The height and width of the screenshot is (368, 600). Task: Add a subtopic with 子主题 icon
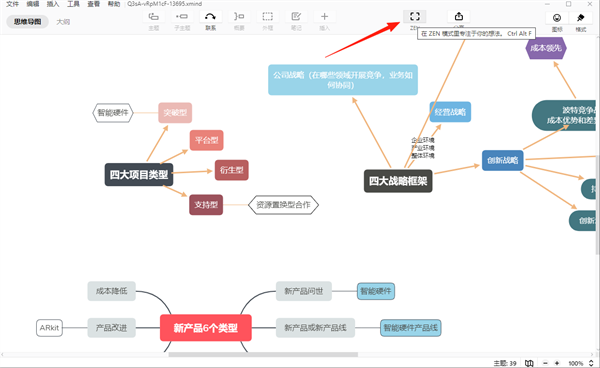(x=182, y=16)
